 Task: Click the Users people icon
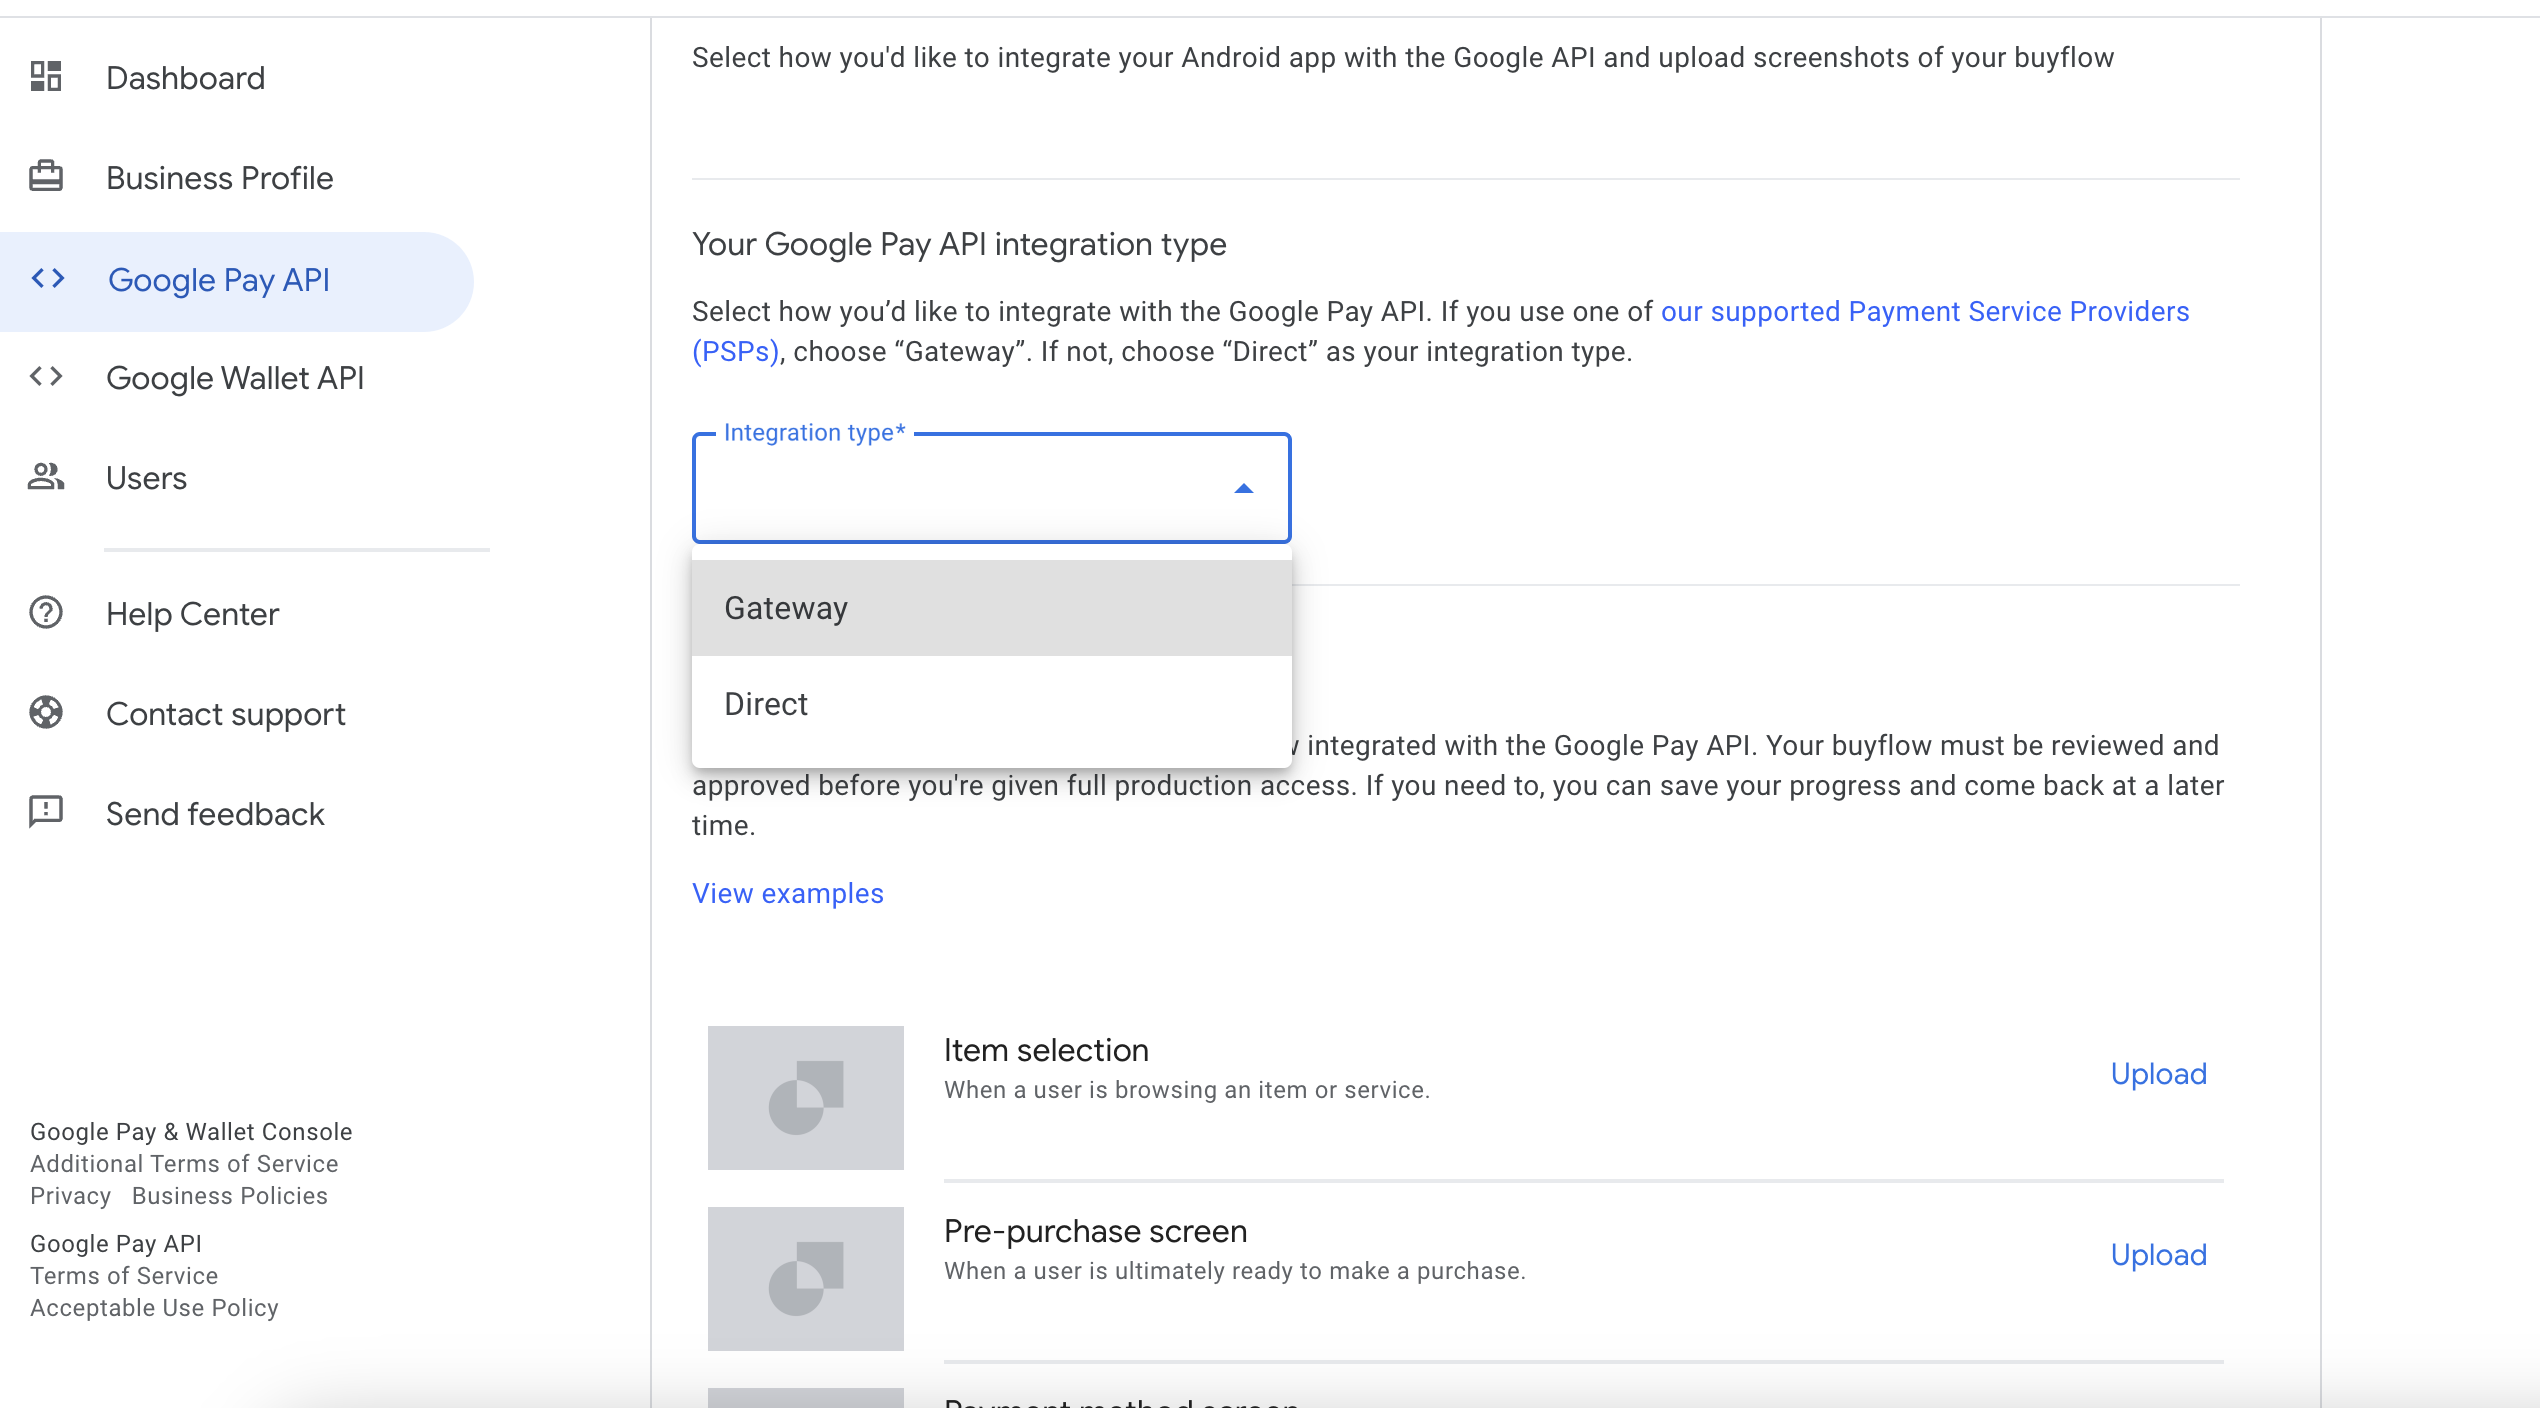click(46, 477)
